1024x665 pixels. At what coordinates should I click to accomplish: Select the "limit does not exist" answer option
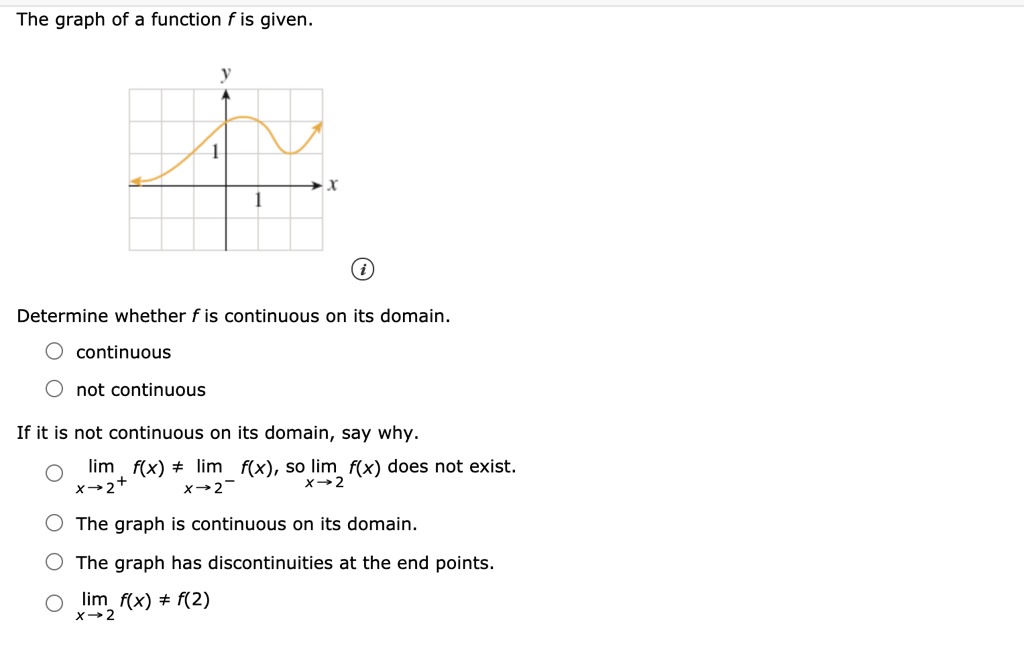(x=55, y=472)
